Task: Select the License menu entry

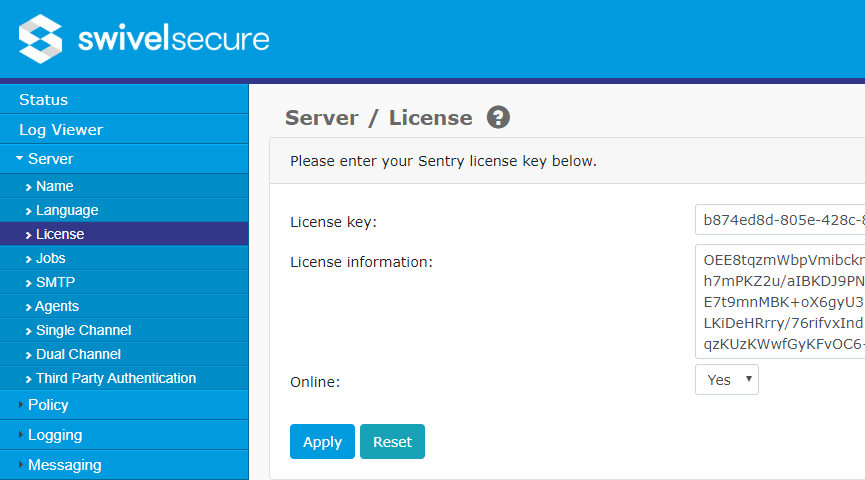Action: [x=124, y=234]
